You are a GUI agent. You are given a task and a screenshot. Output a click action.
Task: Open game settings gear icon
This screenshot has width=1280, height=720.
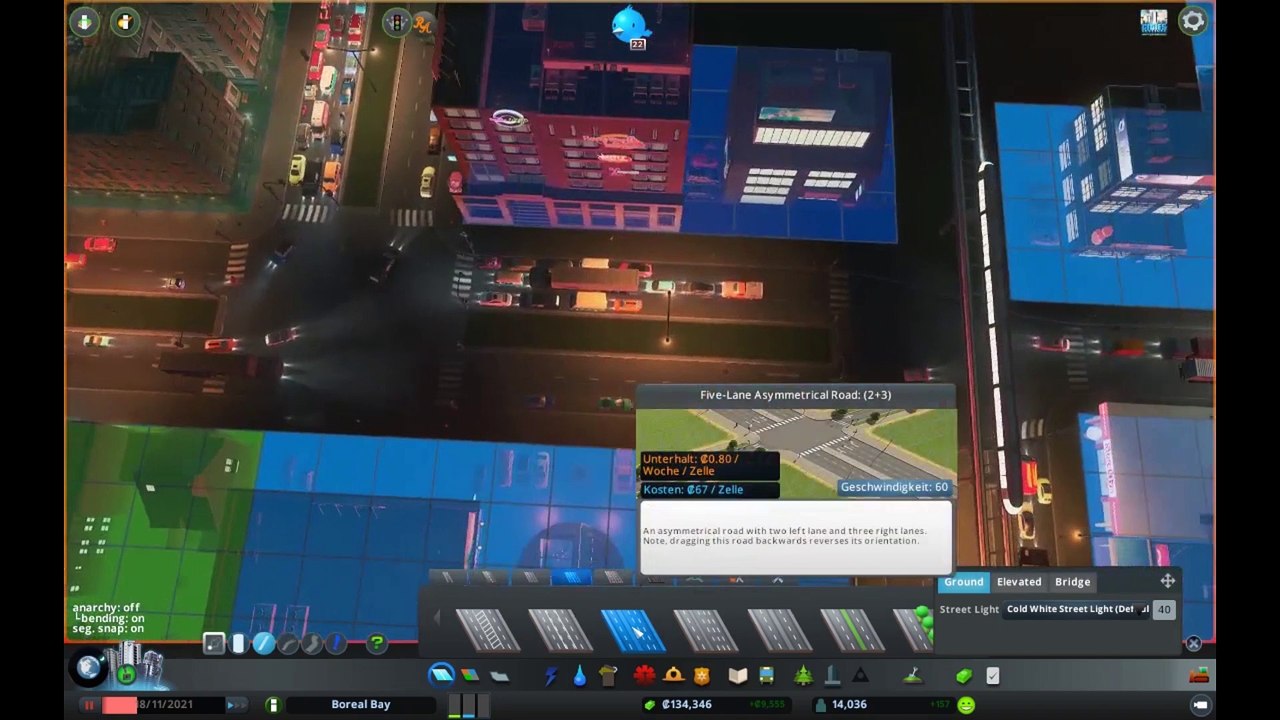click(1193, 21)
